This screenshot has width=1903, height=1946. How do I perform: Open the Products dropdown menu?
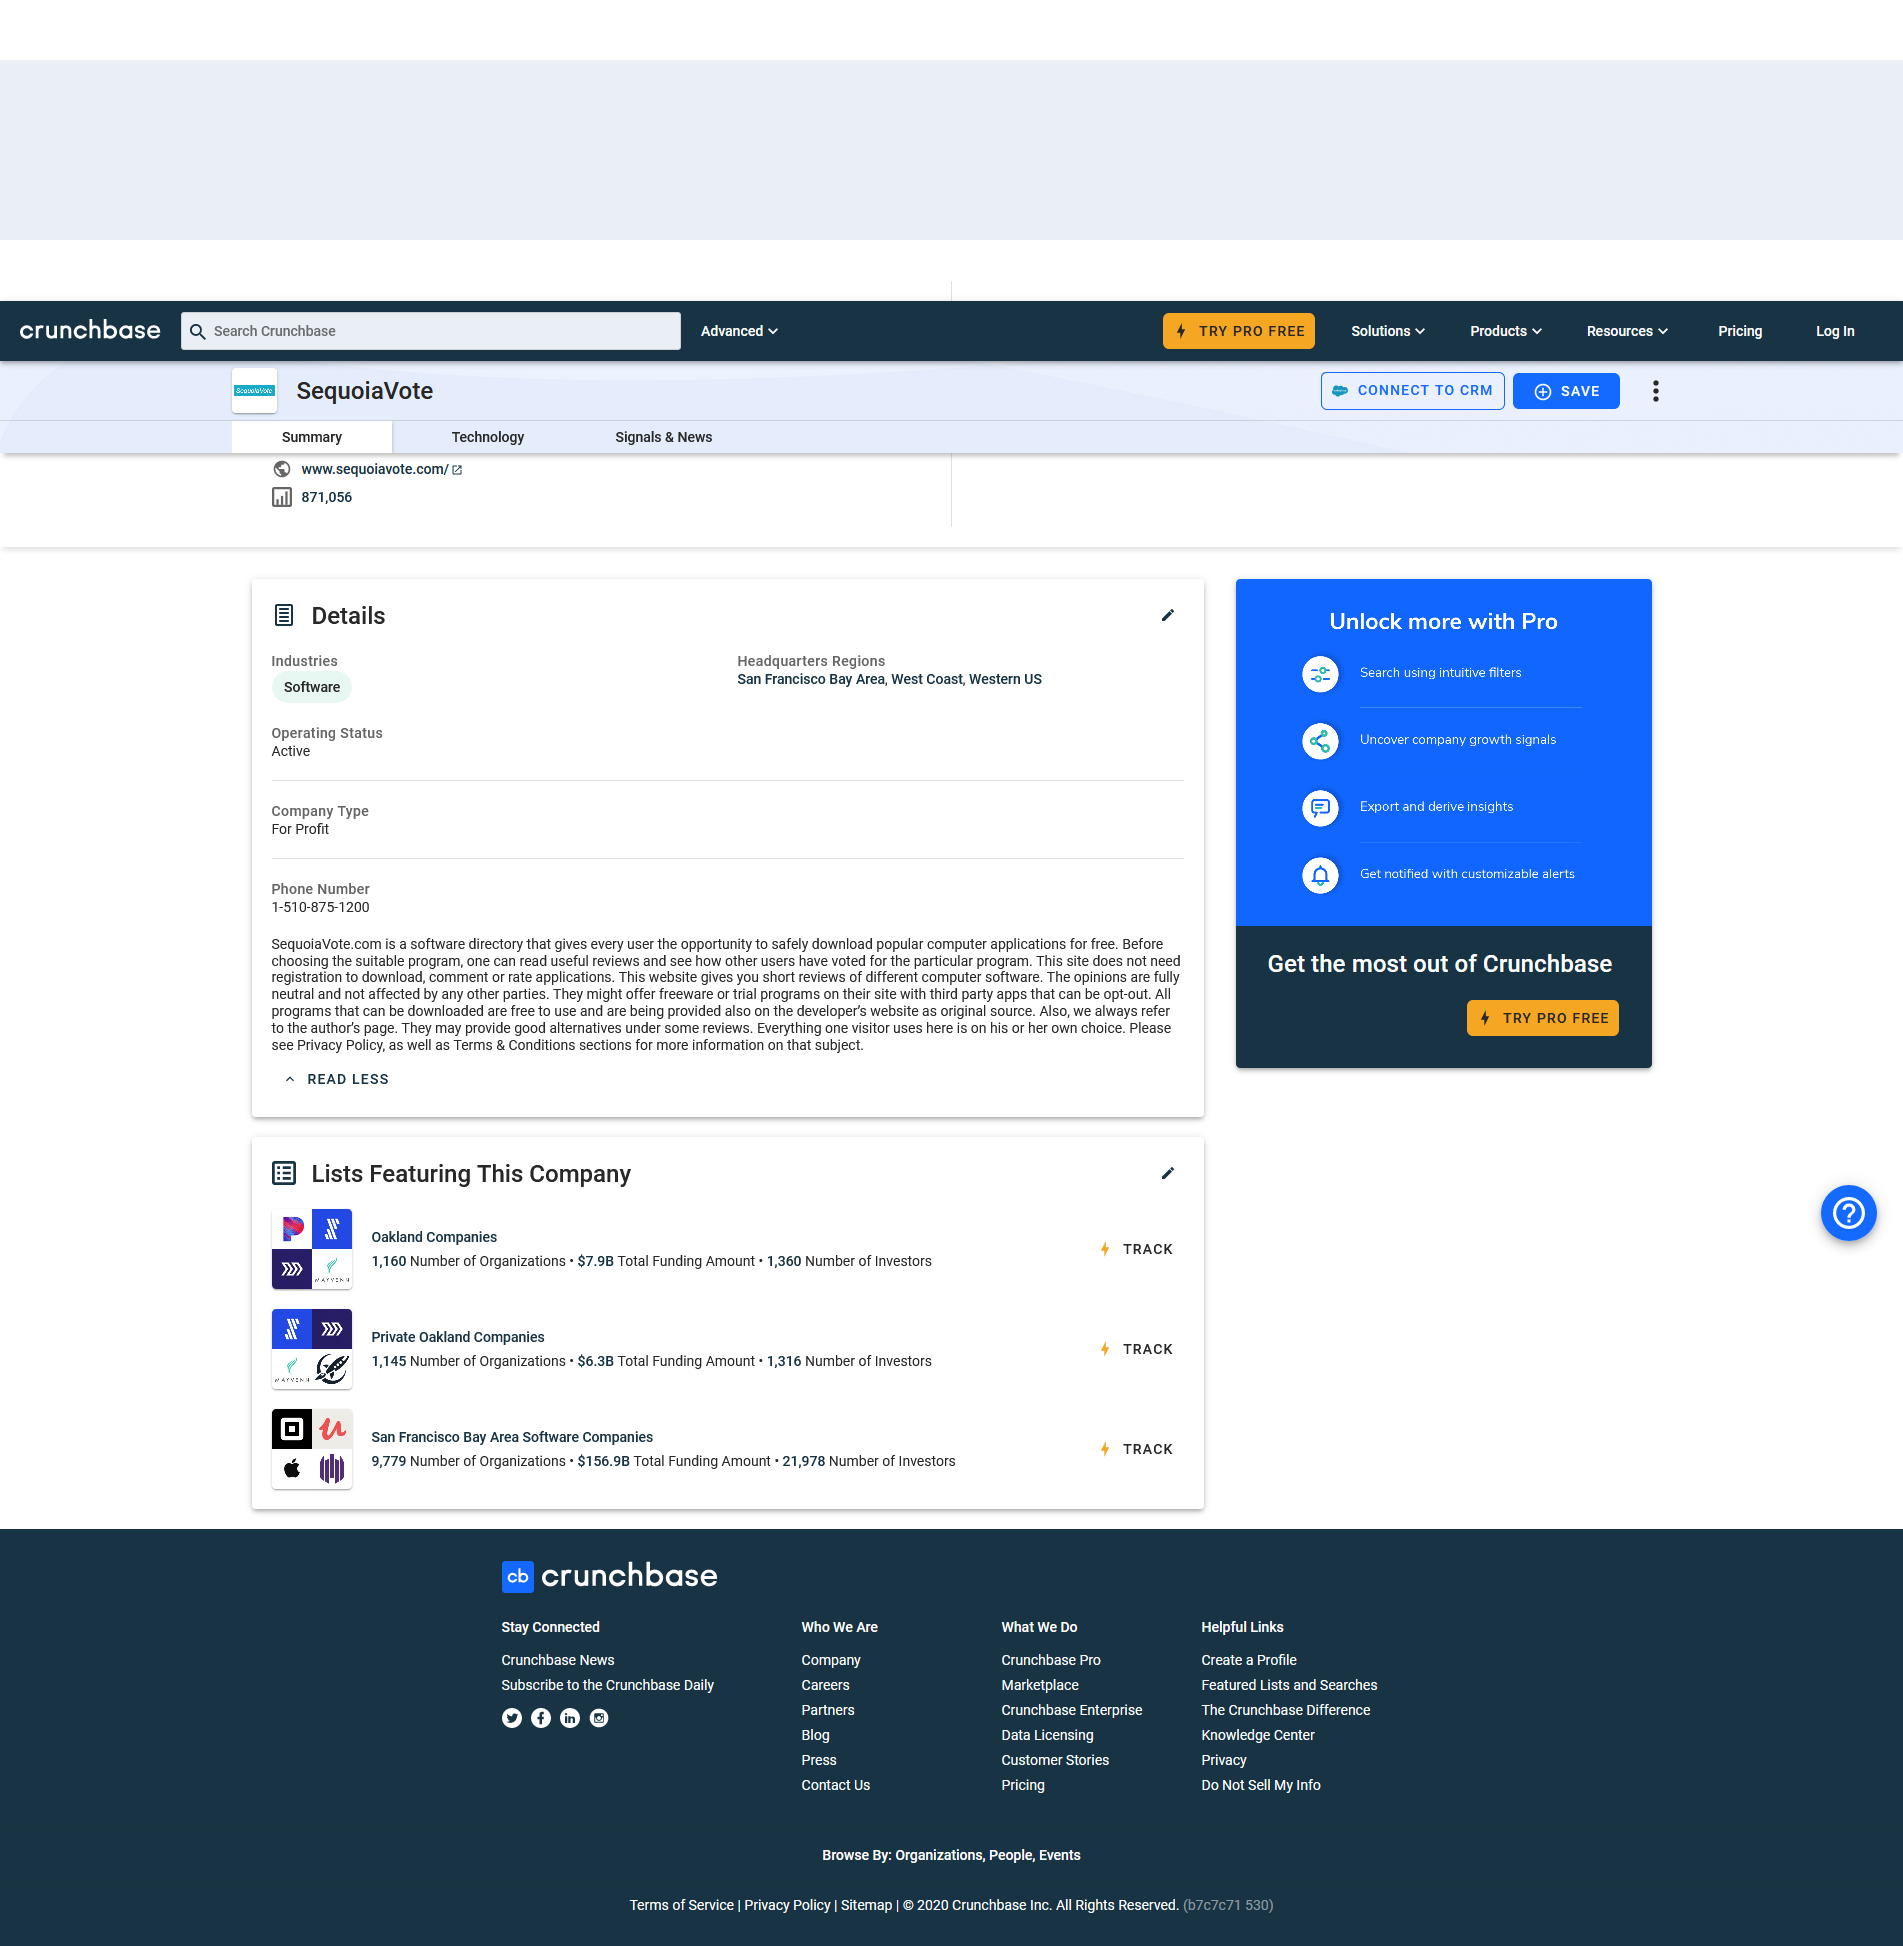tap(1506, 331)
